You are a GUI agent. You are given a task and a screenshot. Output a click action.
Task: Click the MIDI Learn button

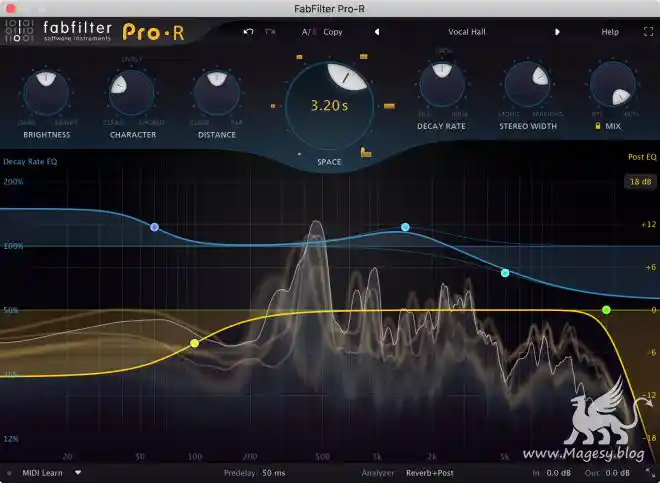[x=42, y=473]
